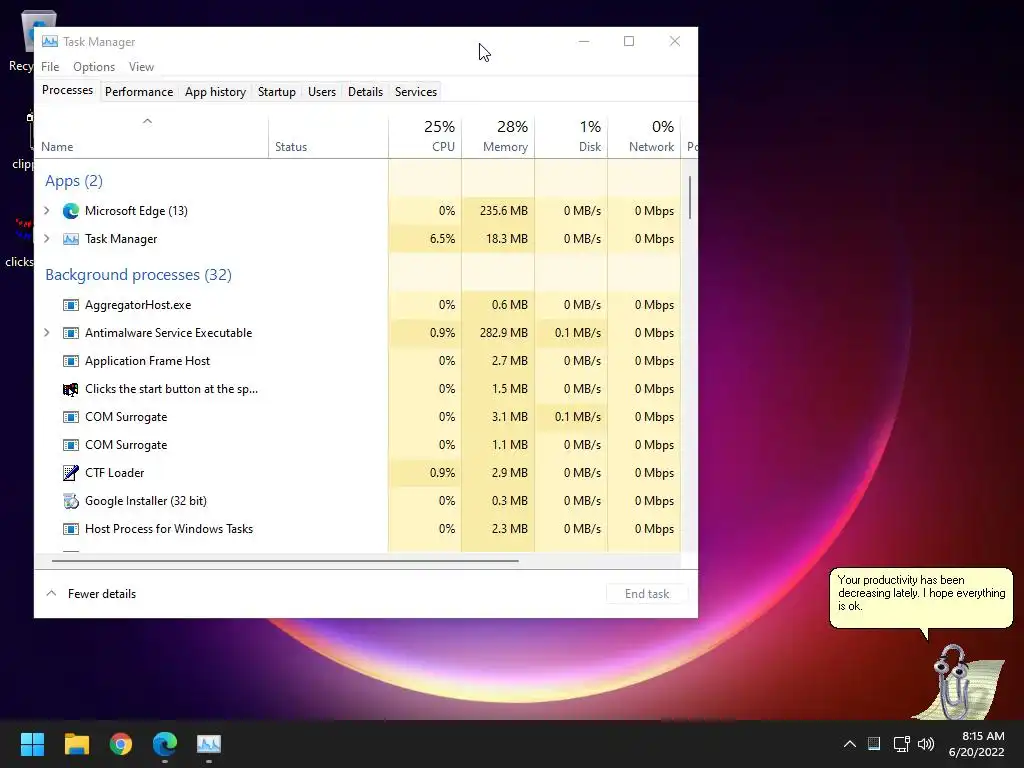Click the horizontal scrollbar in process list
1024x768 pixels.
(285, 560)
